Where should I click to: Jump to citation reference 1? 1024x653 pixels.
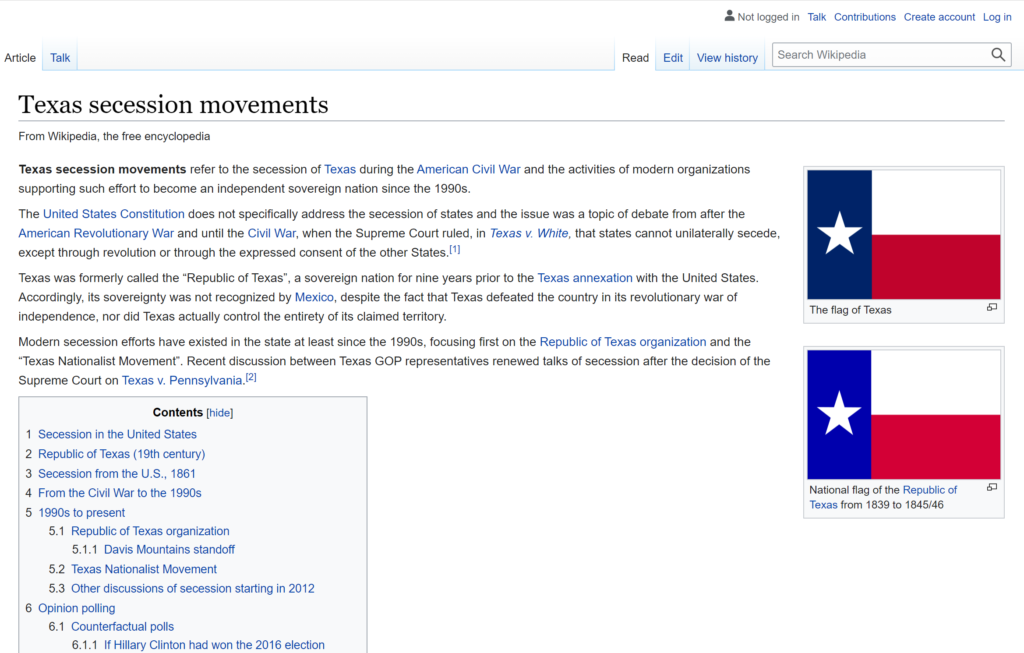pos(455,249)
